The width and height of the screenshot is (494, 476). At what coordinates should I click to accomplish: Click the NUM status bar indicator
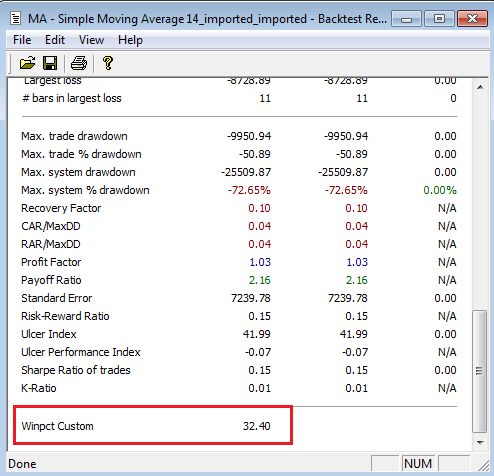[418, 464]
